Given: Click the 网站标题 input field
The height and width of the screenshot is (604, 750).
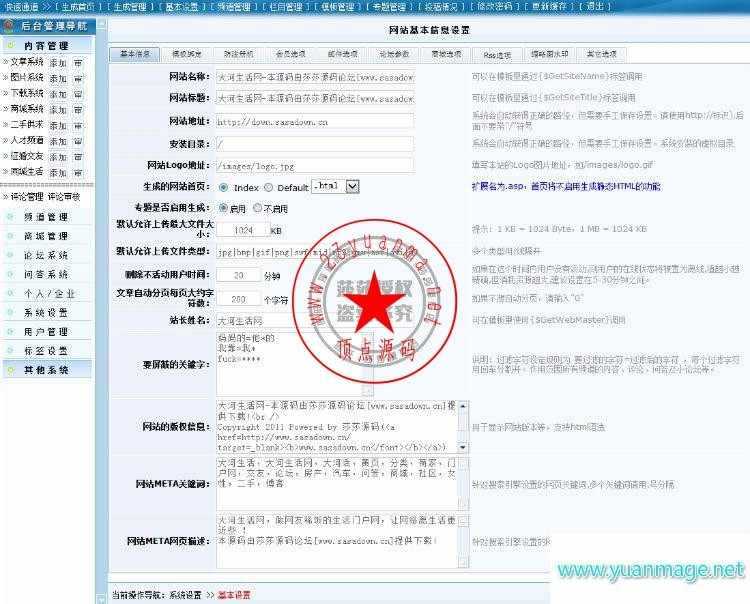Looking at the screenshot, I should (x=315, y=99).
